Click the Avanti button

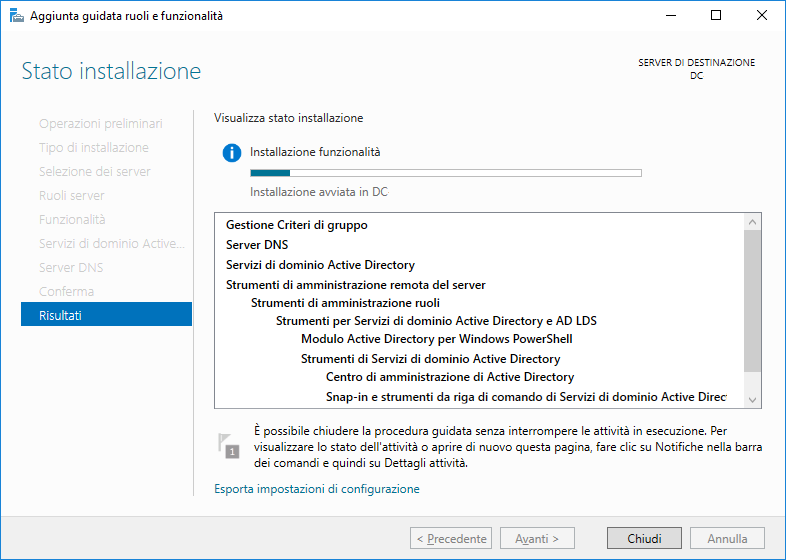(x=537, y=538)
